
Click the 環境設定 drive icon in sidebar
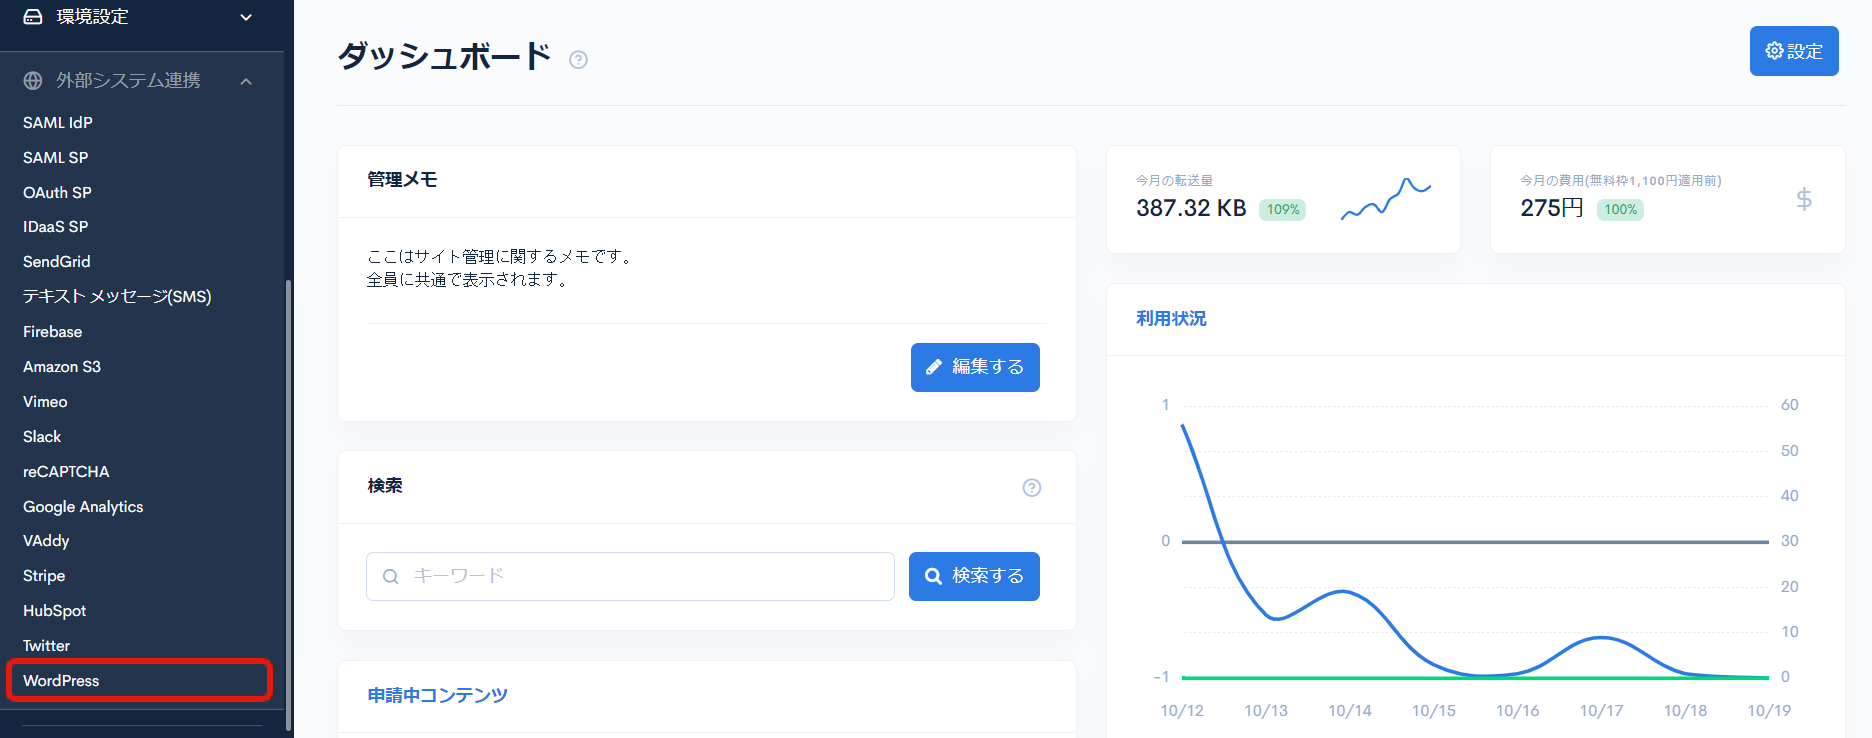[x=33, y=16]
